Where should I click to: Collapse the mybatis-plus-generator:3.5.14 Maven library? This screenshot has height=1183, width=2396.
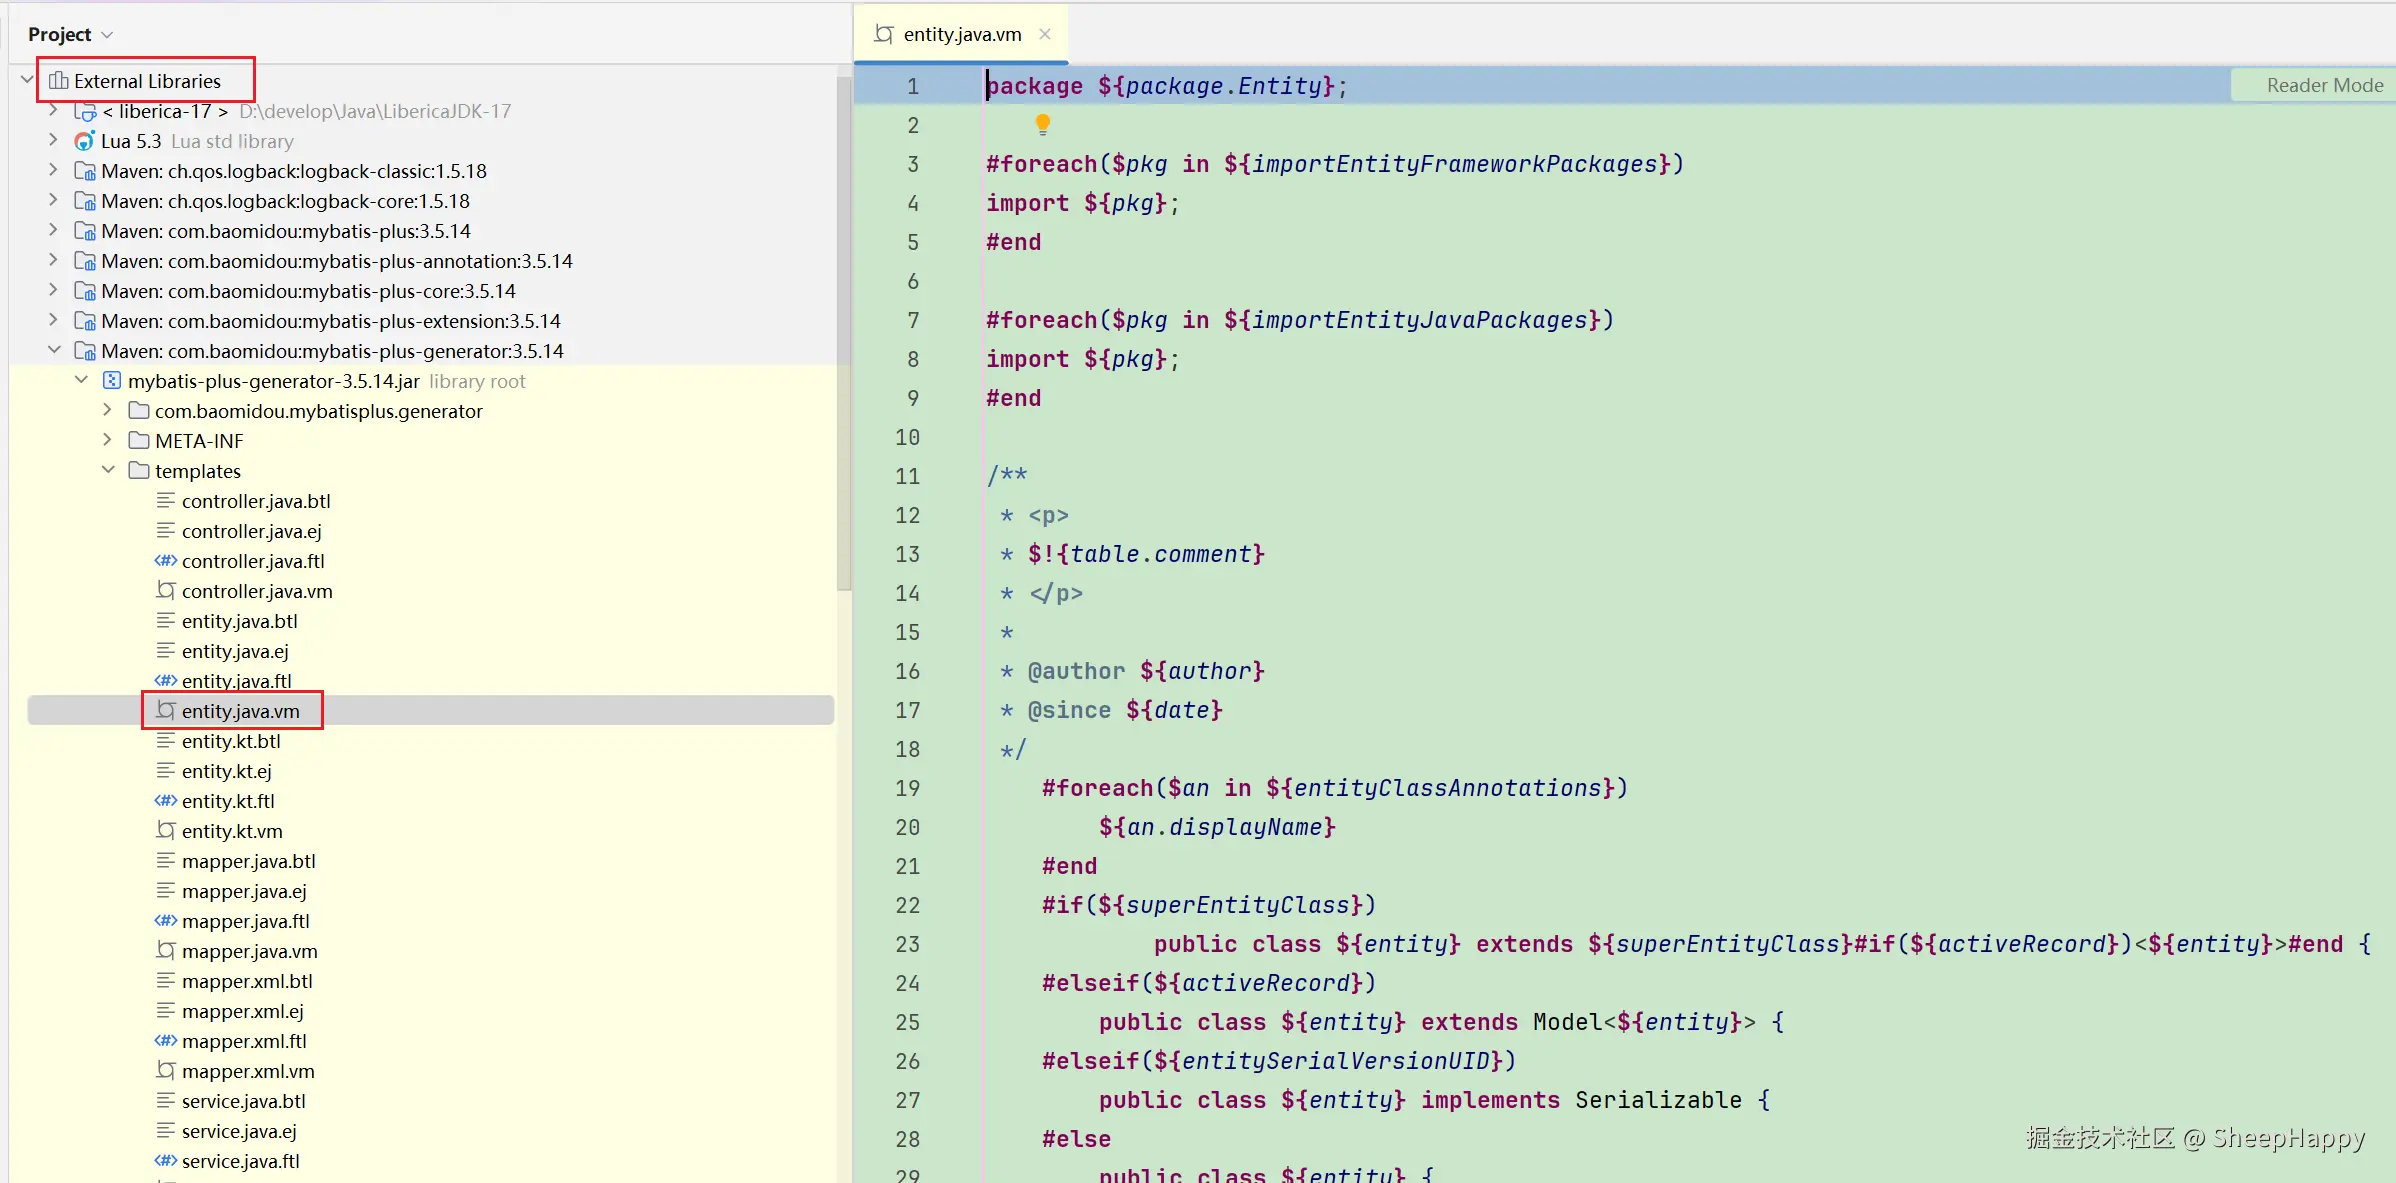[x=54, y=350]
